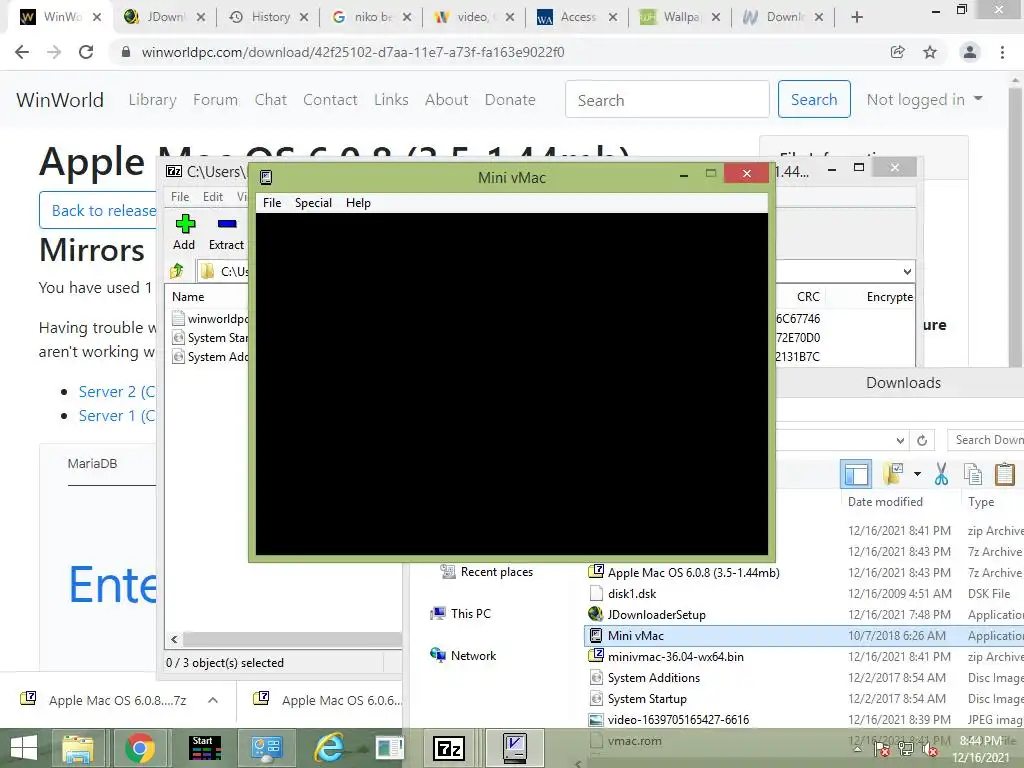Switch to the niko Google browser tab

372,17
